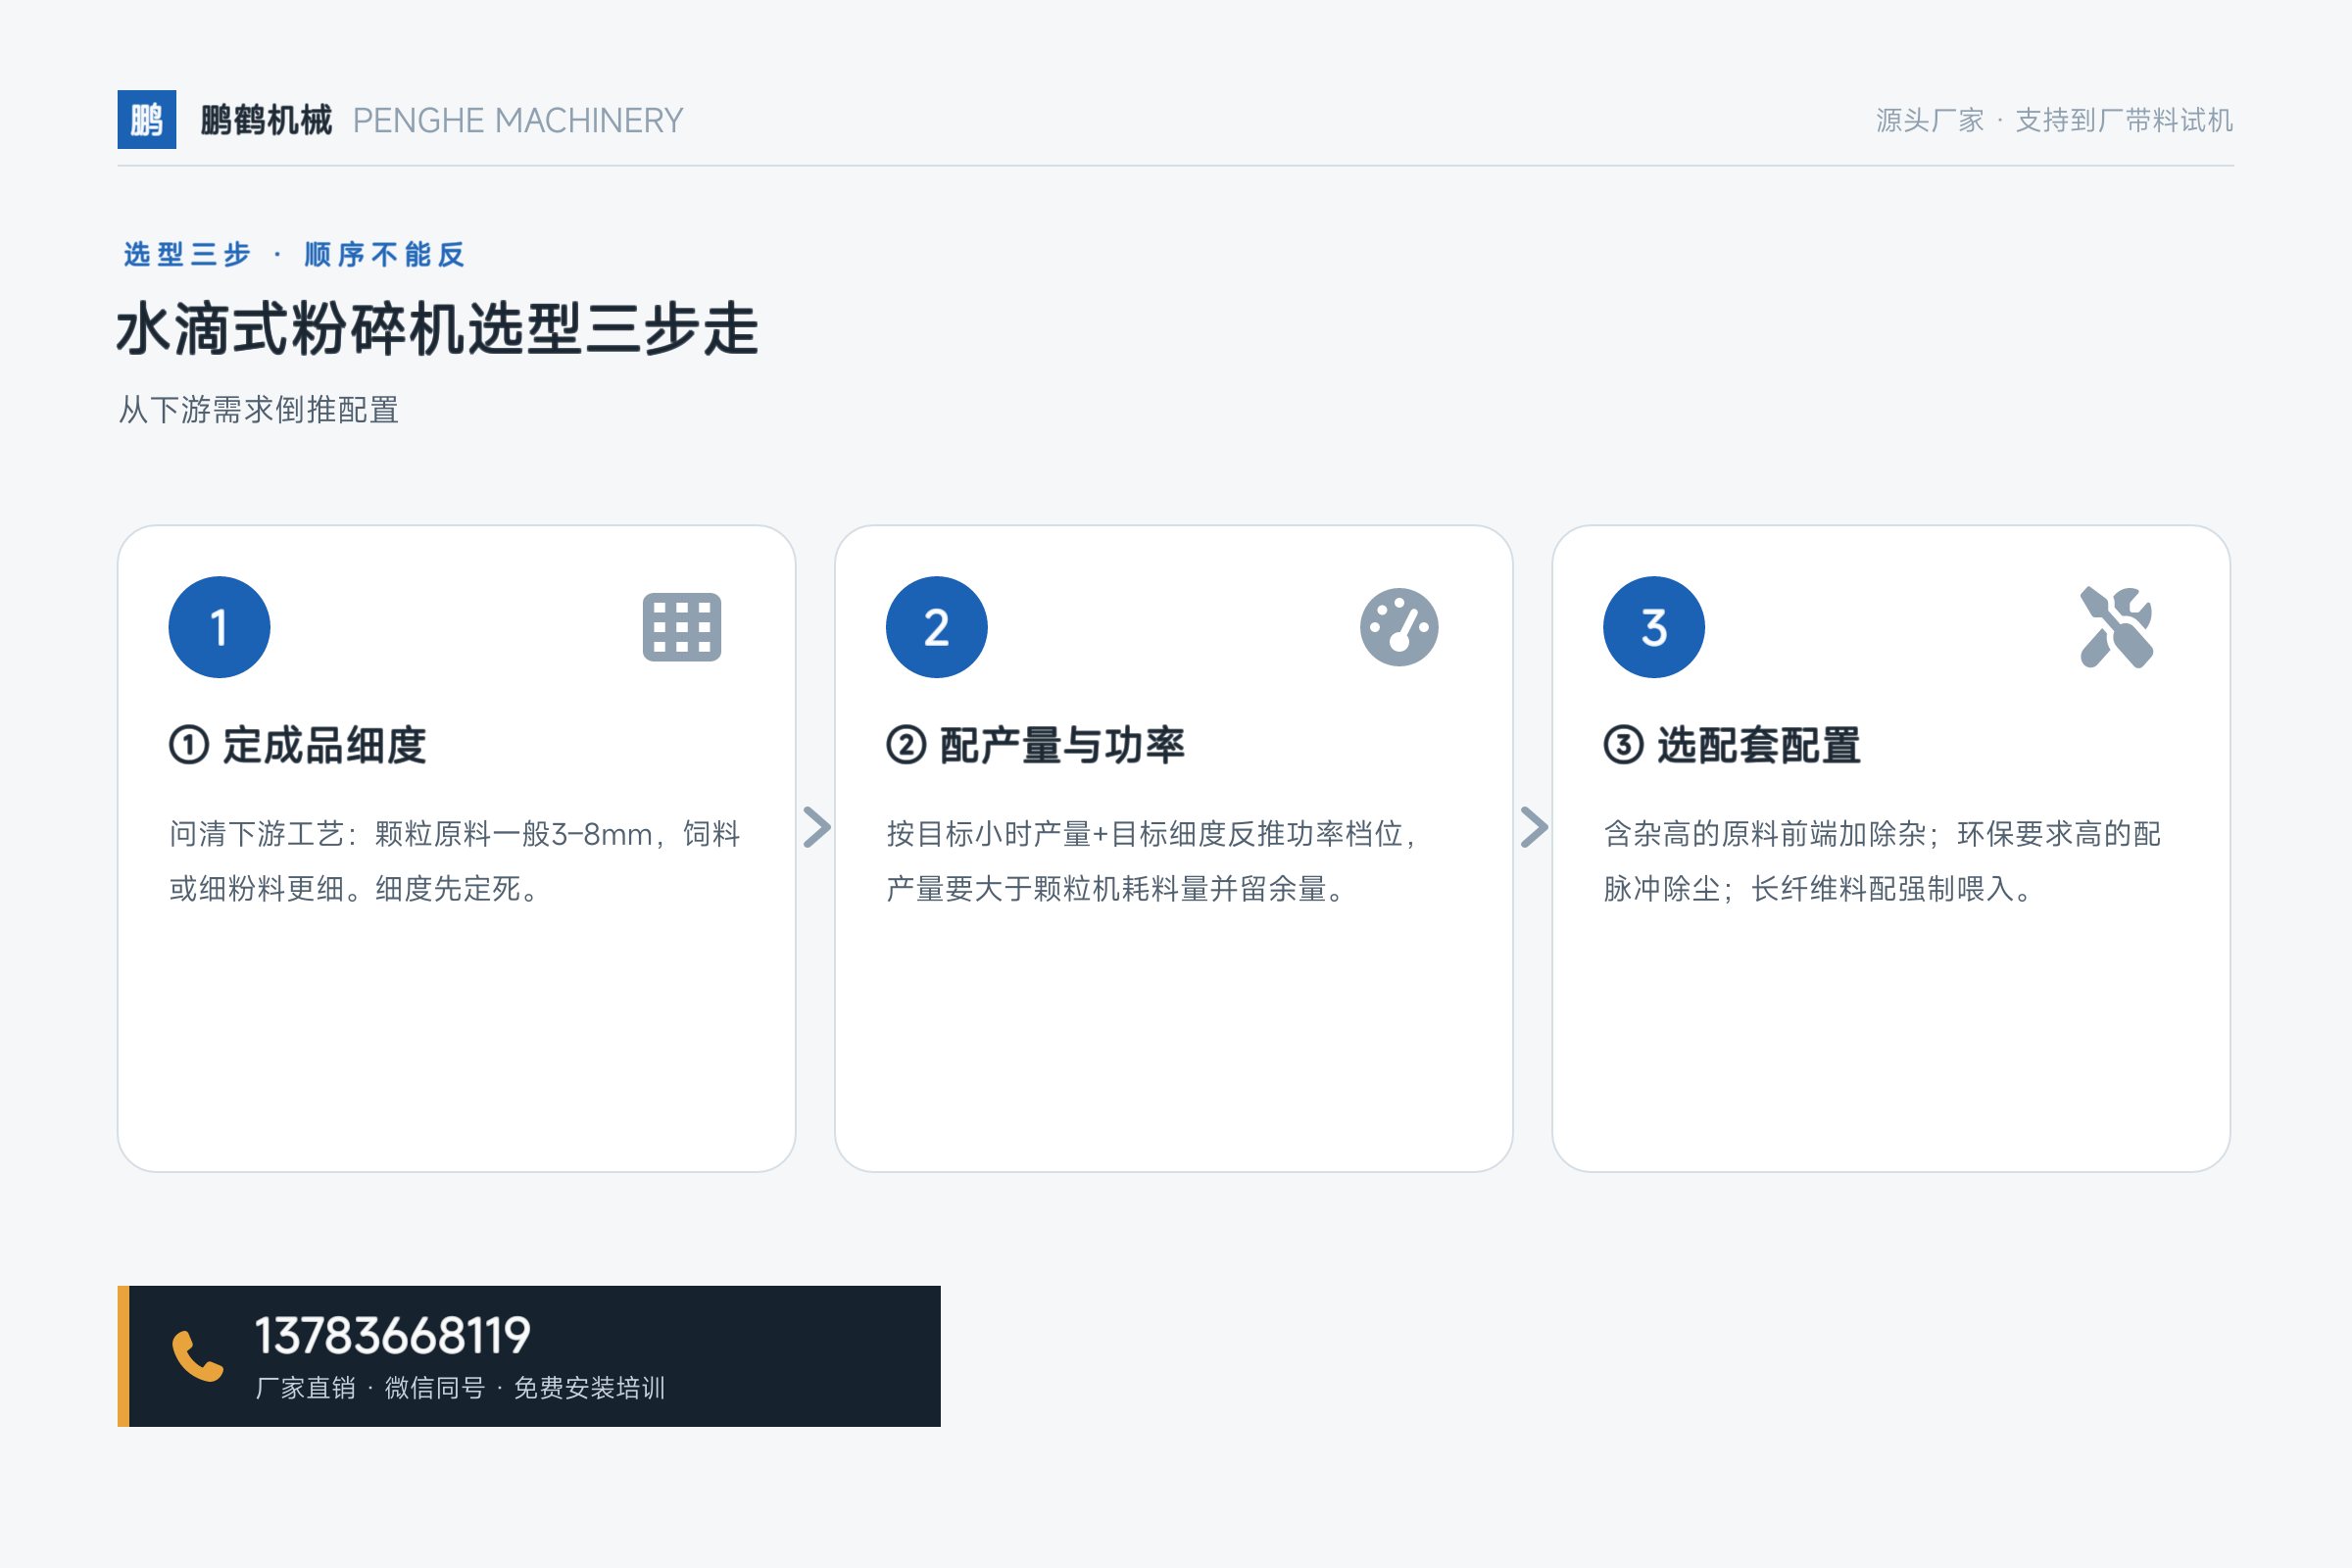Click the 从下游需求倒推配置 subtitle
The width and height of the screenshot is (2352, 1568).
[259, 409]
